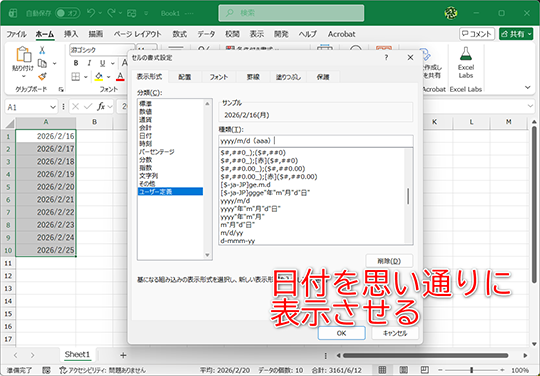Toggle Bold formatting

(x=76, y=63)
